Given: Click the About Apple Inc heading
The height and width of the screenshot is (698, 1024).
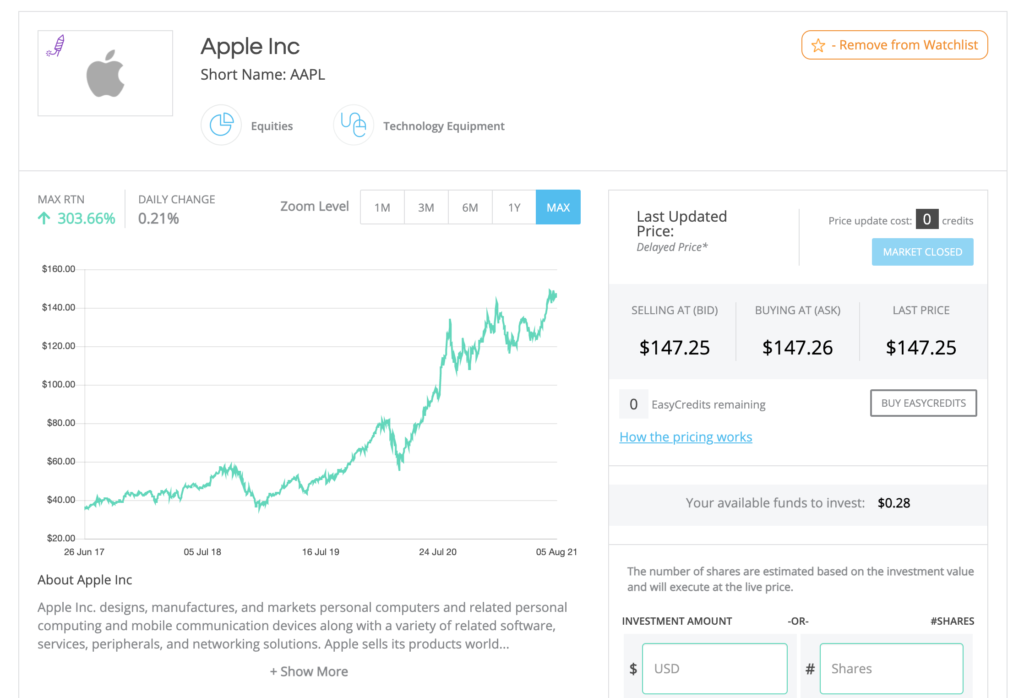Looking at the screenshot, I should tap(85, 580).
